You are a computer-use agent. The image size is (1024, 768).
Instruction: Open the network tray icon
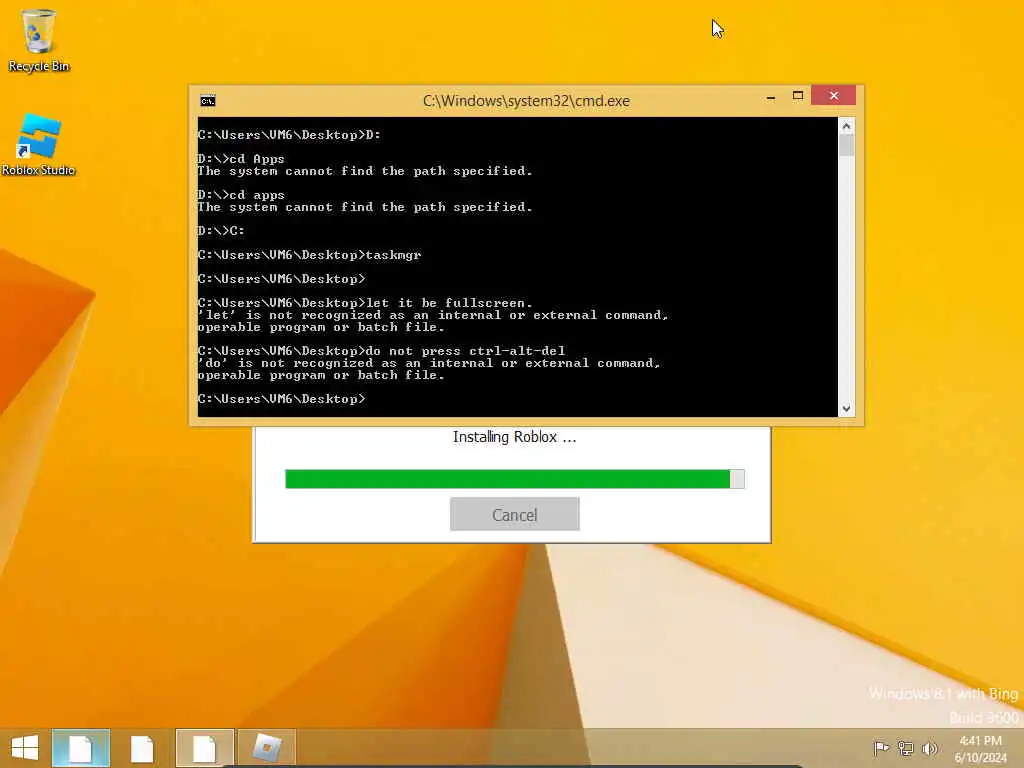coord(905,748)
